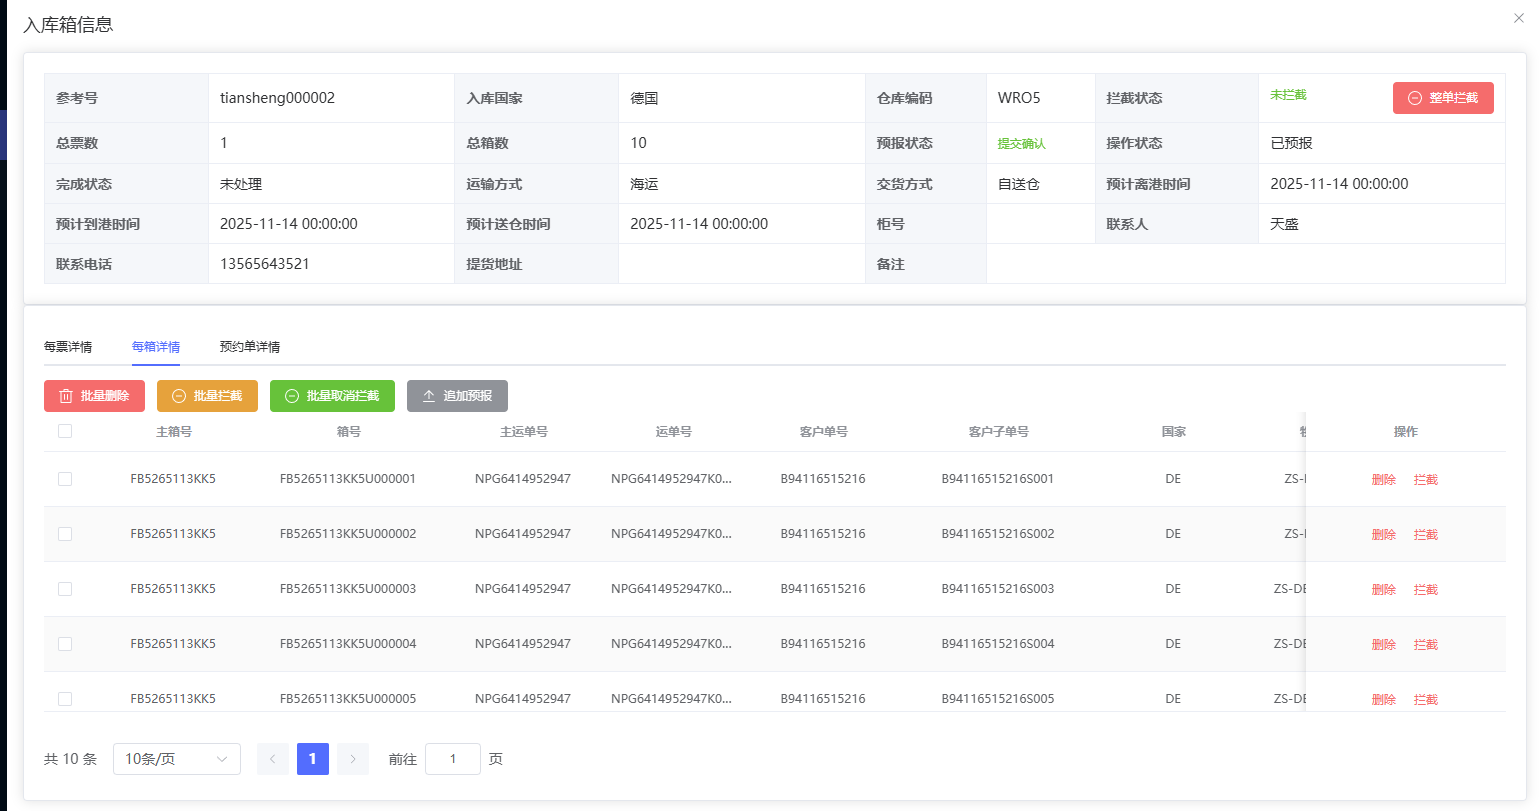Tick the checkbox for box FB5265113KK5U000004
Screen dimensions: 1540x811
(65, 644)
